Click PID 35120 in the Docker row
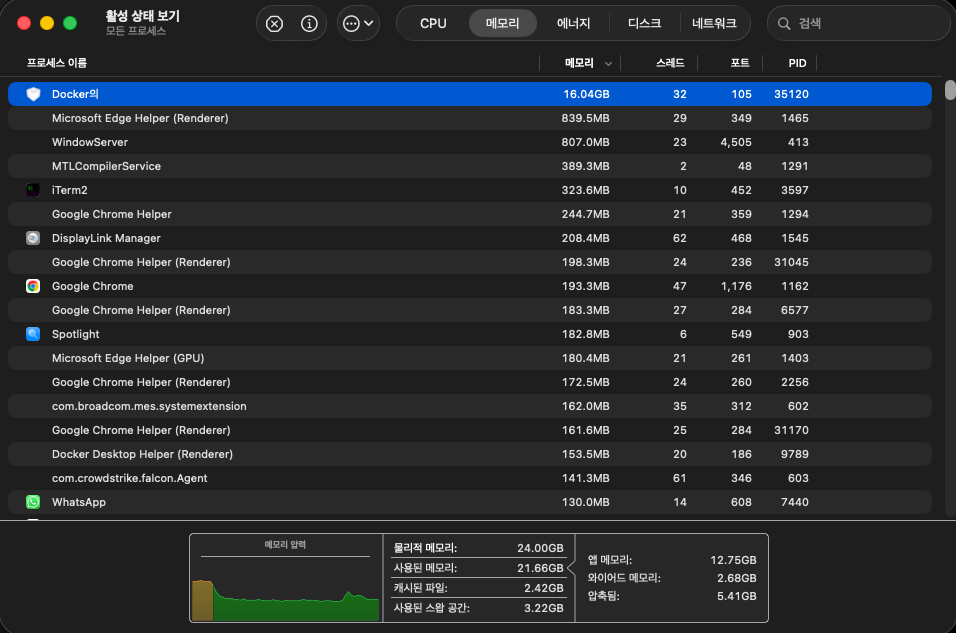This screenshot has height=633, width=956. 791,94
